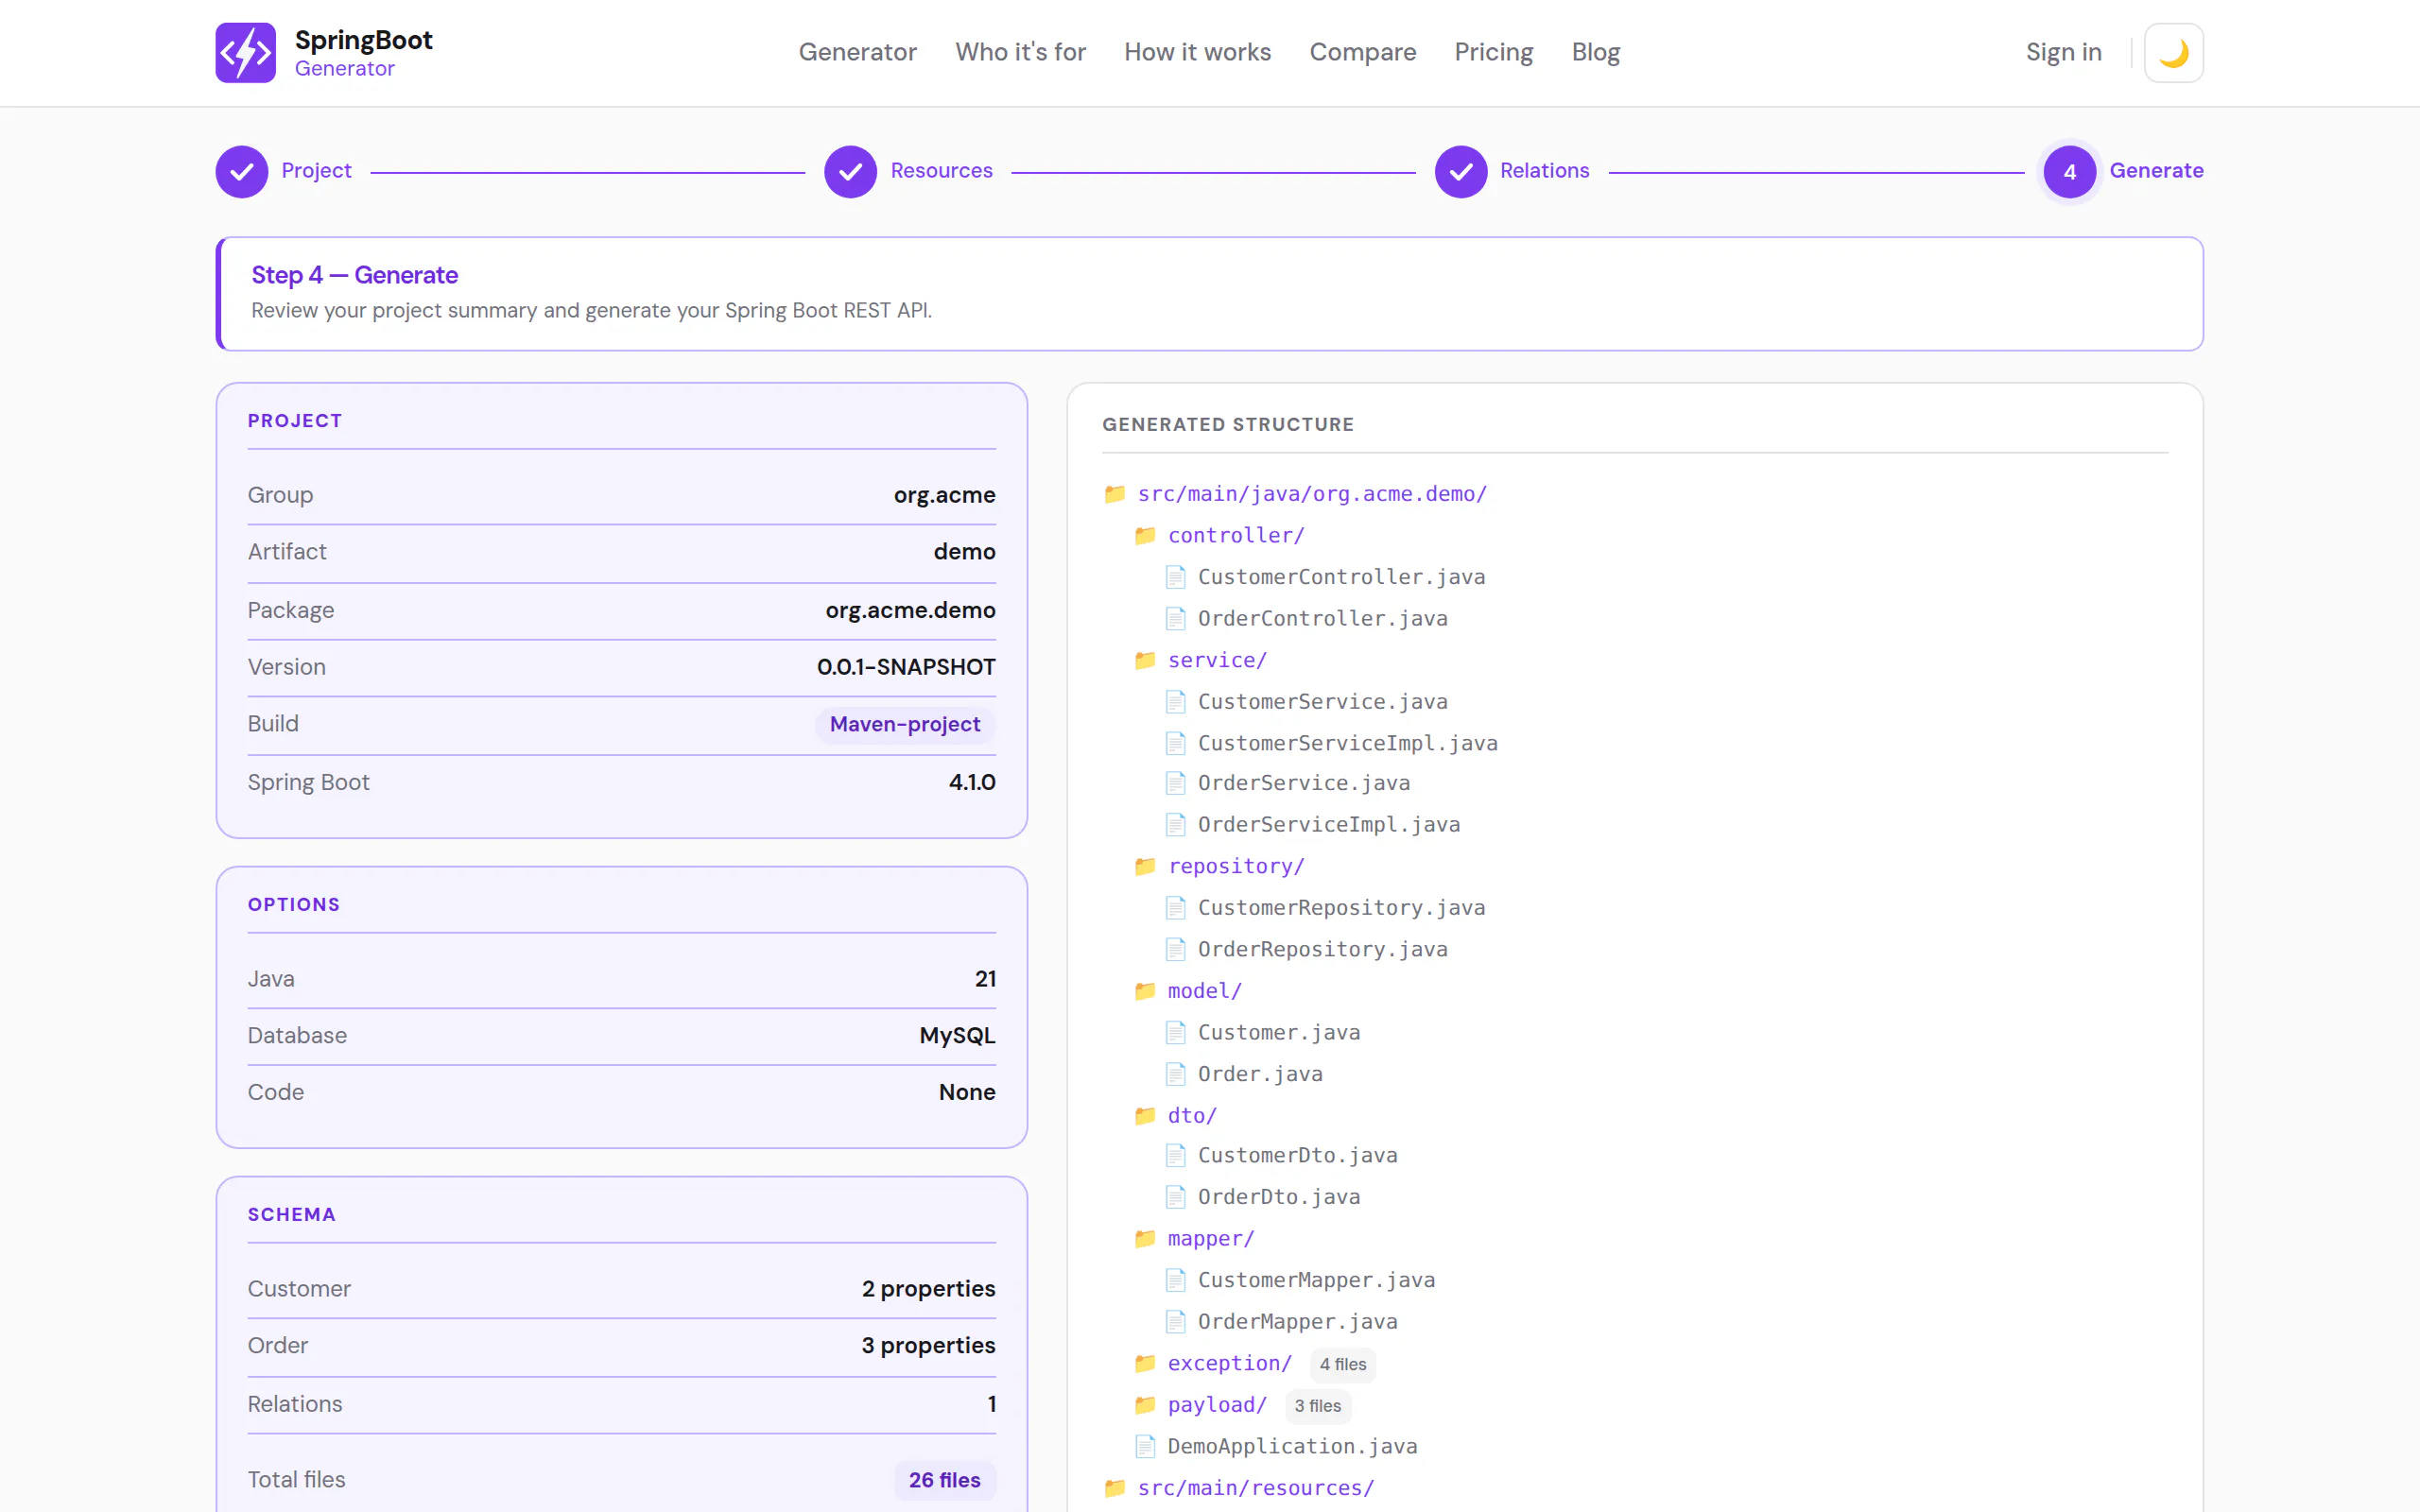This screenshot has width=2420, height=1512.
Task: Expand the payload/ folder label
Action: click(1217, 1405)
